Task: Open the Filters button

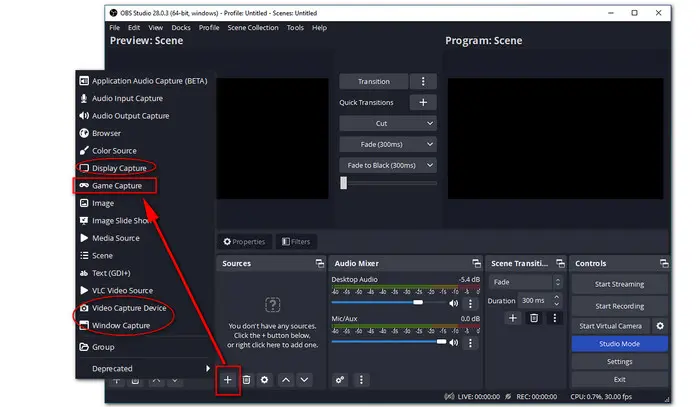Action: click(x=296, y=241)
